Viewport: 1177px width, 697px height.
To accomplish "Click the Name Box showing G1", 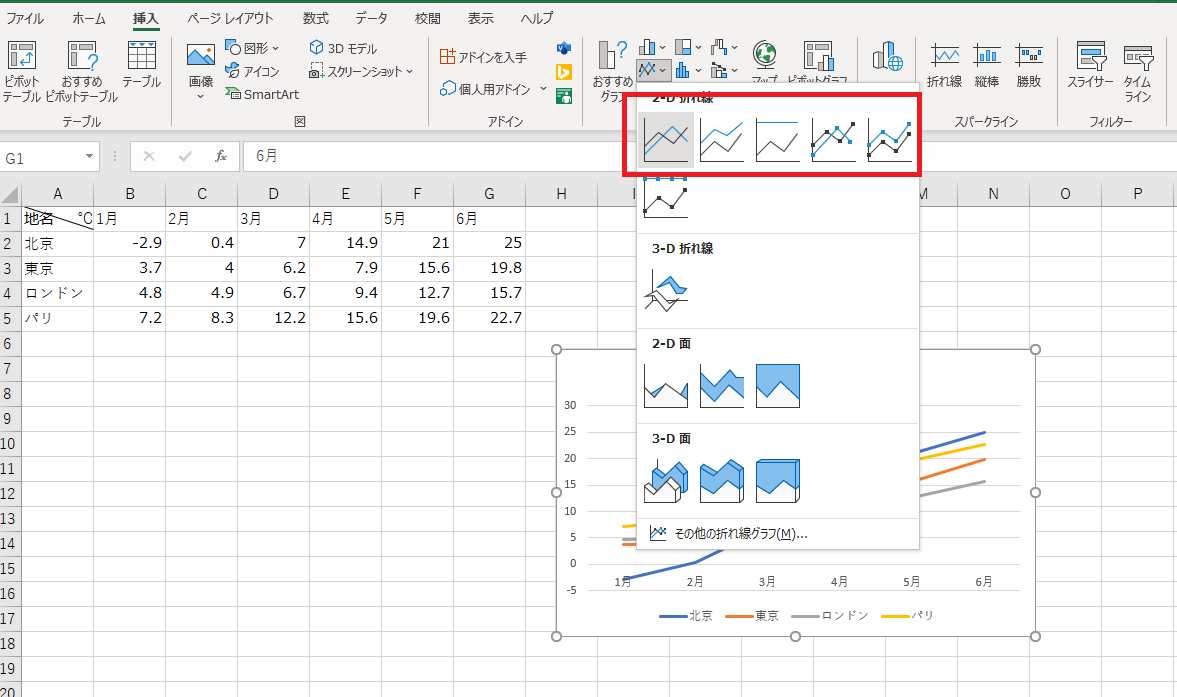I will pyautogui.click(x=41, y=157).
